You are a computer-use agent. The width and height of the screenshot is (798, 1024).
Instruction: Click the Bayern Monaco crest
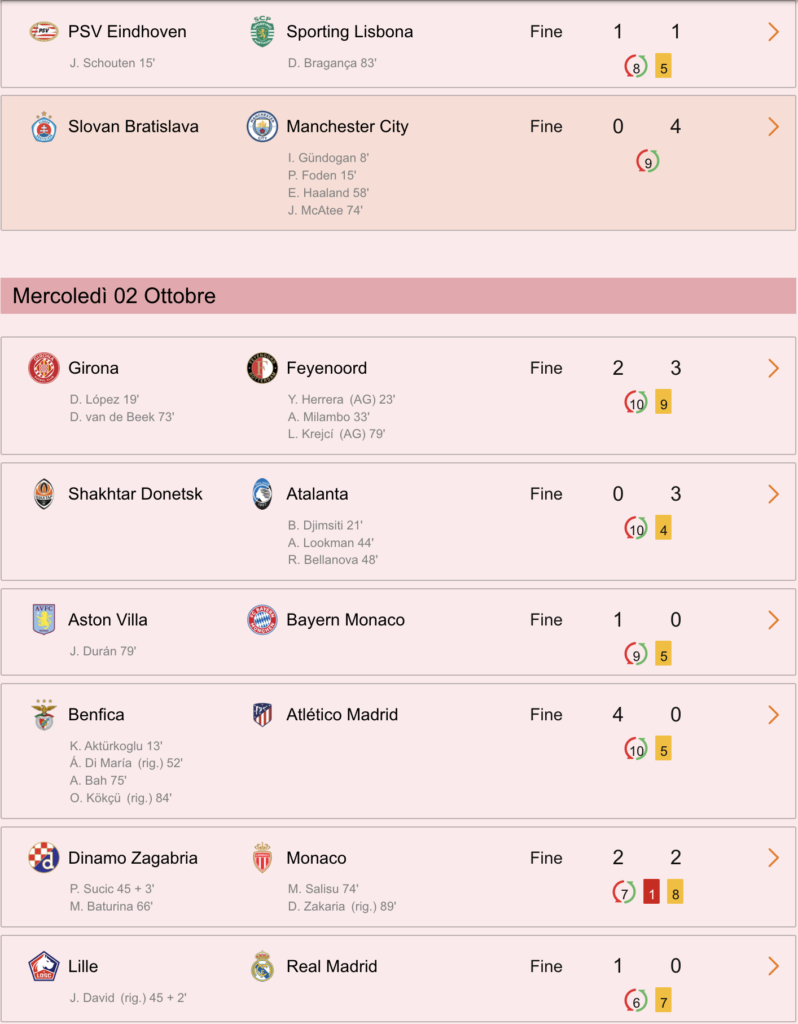[x=263, y=620]
